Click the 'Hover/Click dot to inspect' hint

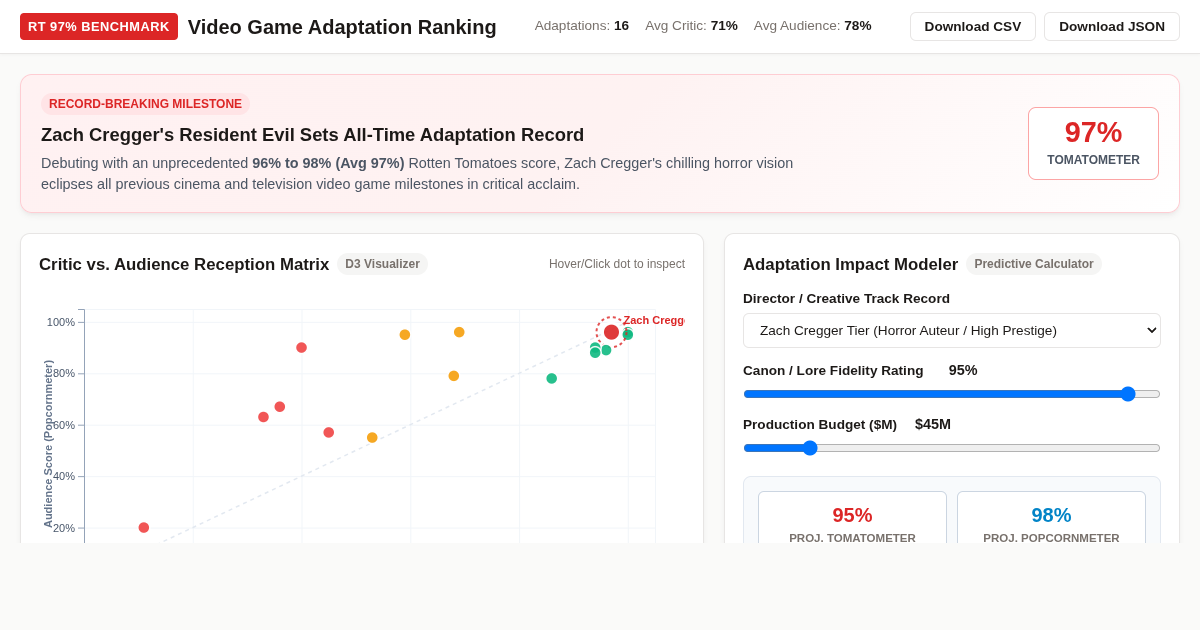617,264
